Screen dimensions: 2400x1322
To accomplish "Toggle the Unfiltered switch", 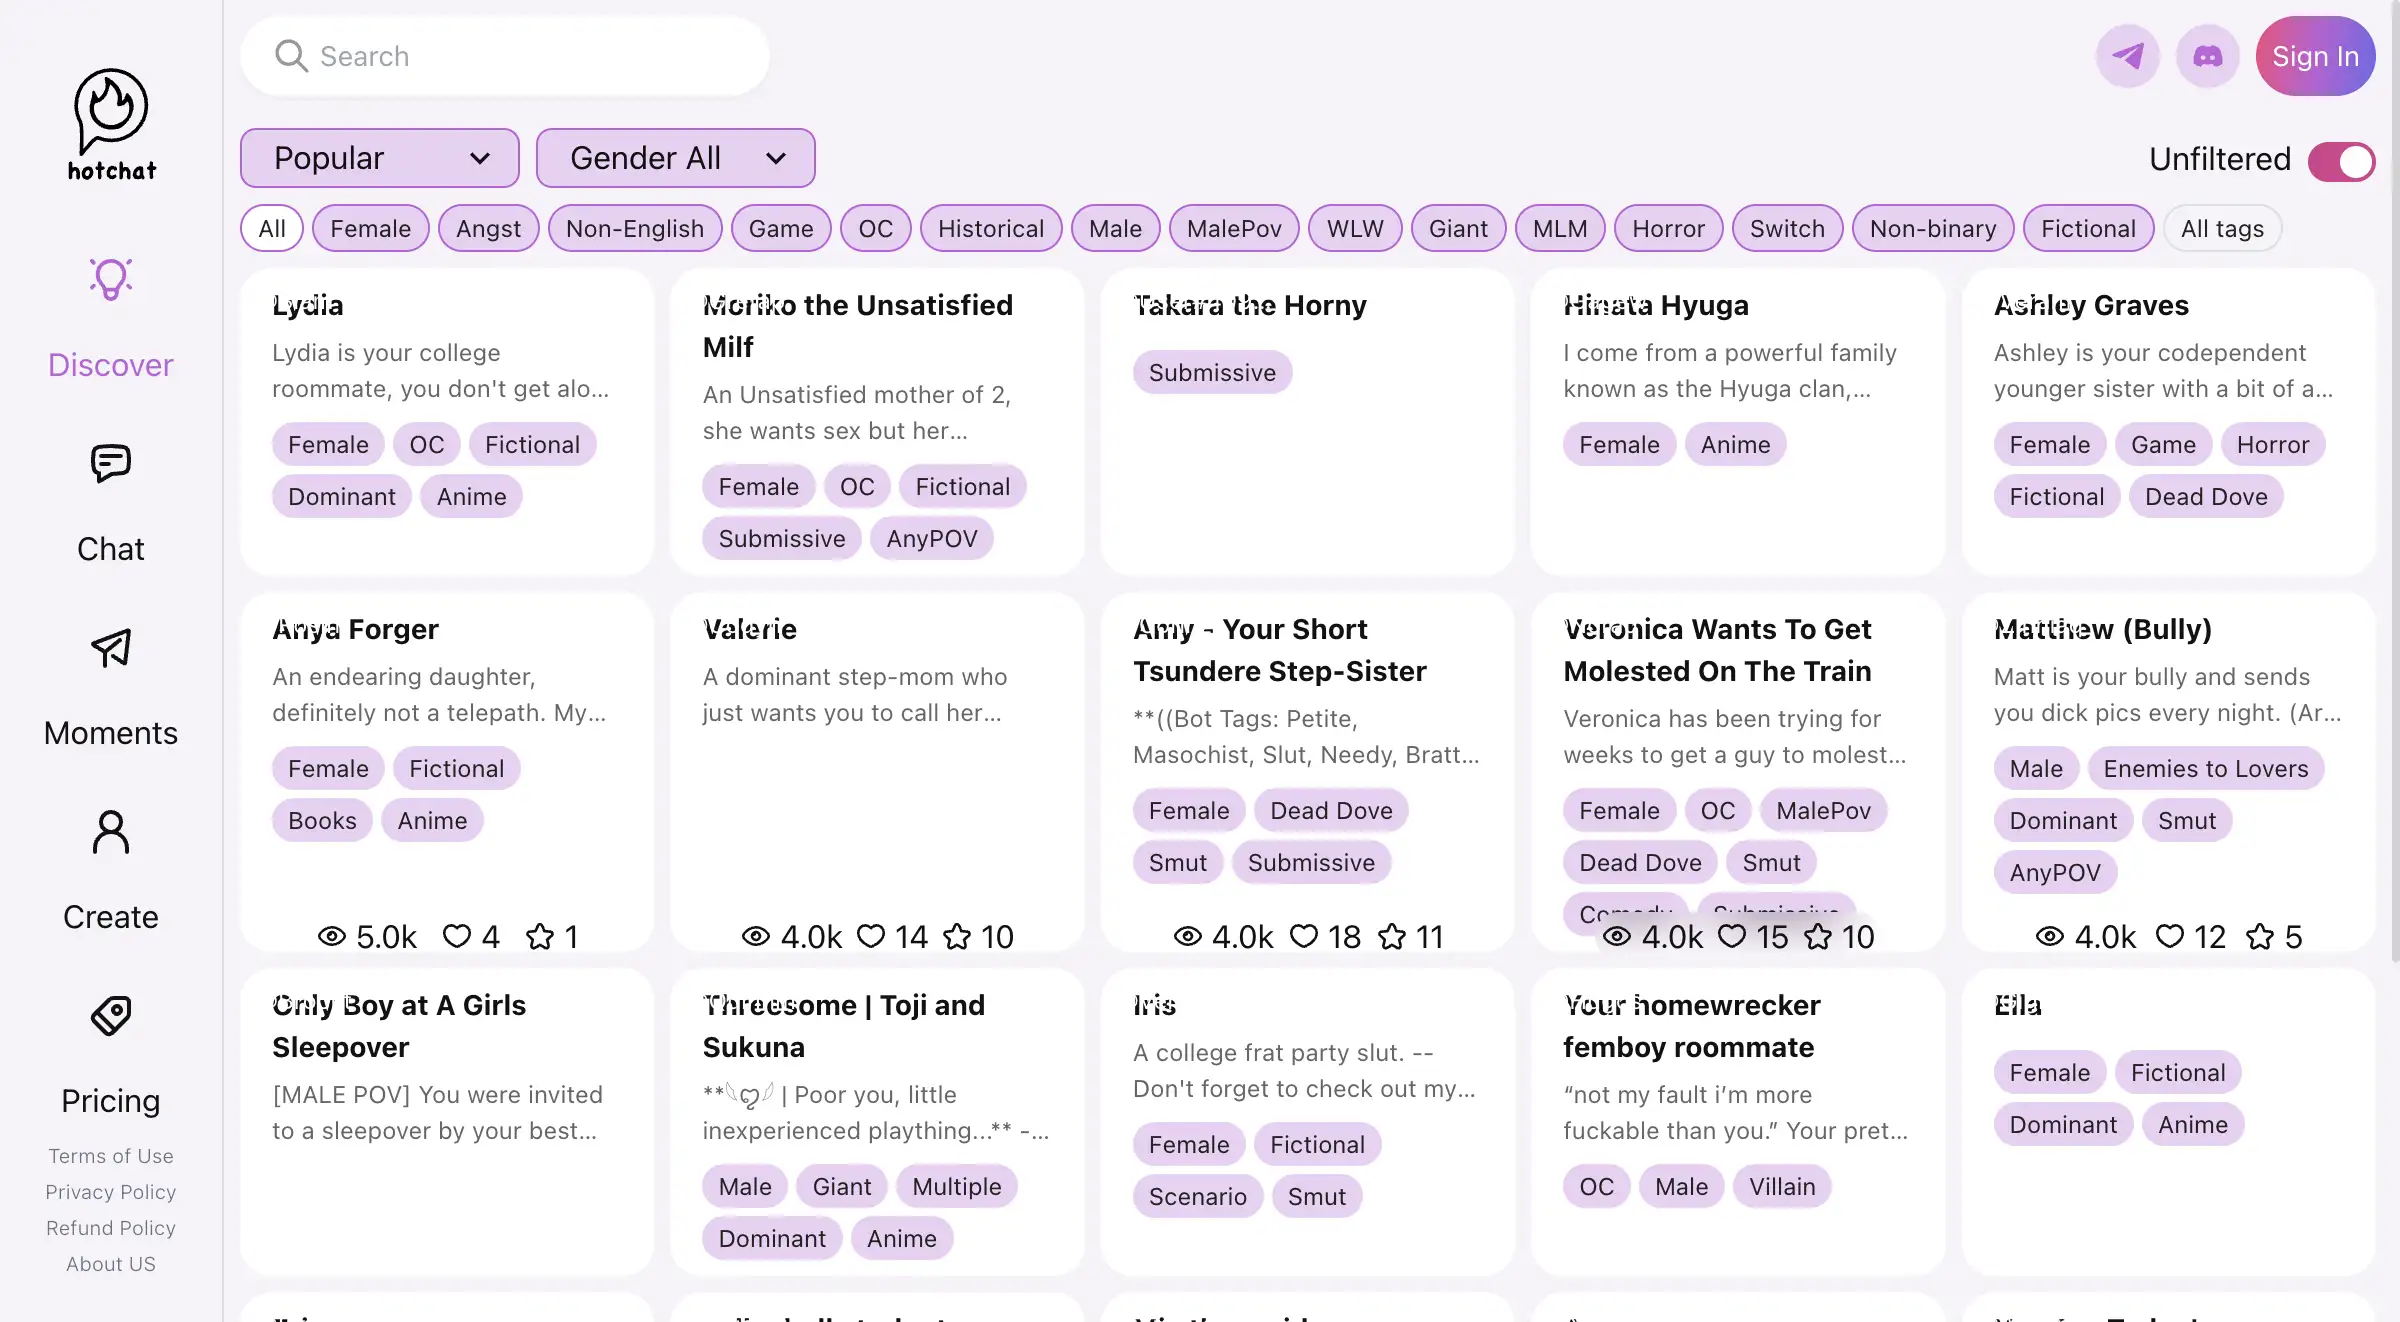I will (2341, 161).
